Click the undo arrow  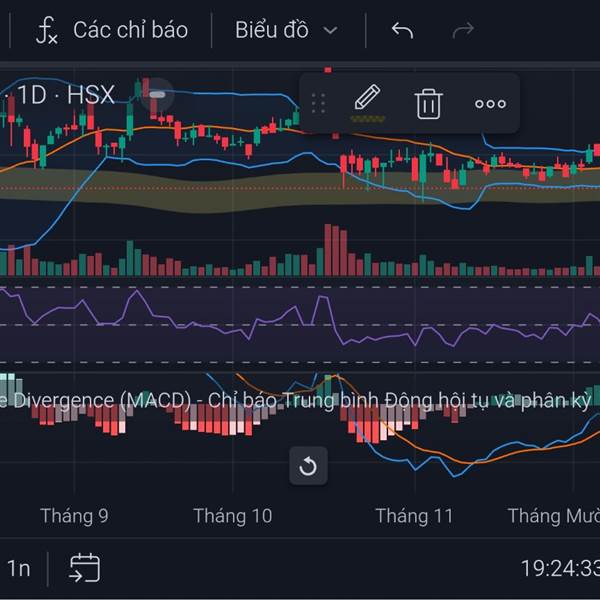coord(402,30)
